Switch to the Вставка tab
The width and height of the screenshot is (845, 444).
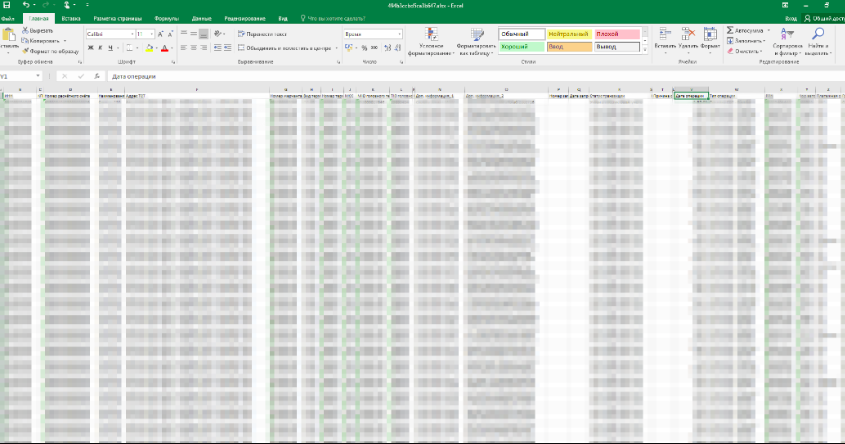pyautogui.click(x=71, y=18)
